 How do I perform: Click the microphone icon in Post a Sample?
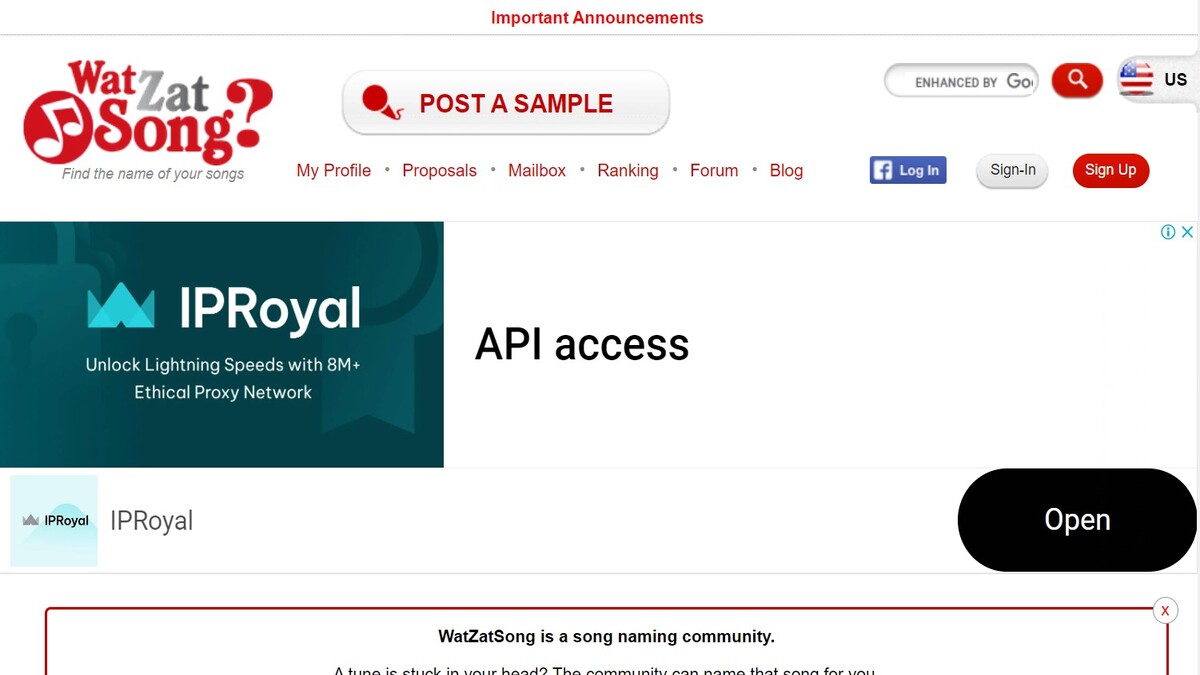coord(382,102)
